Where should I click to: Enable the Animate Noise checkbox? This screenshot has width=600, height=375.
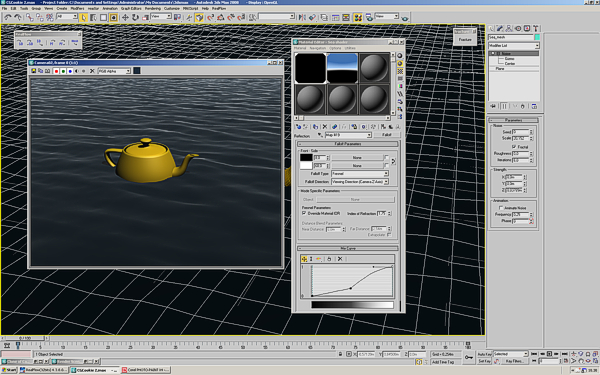501,208
